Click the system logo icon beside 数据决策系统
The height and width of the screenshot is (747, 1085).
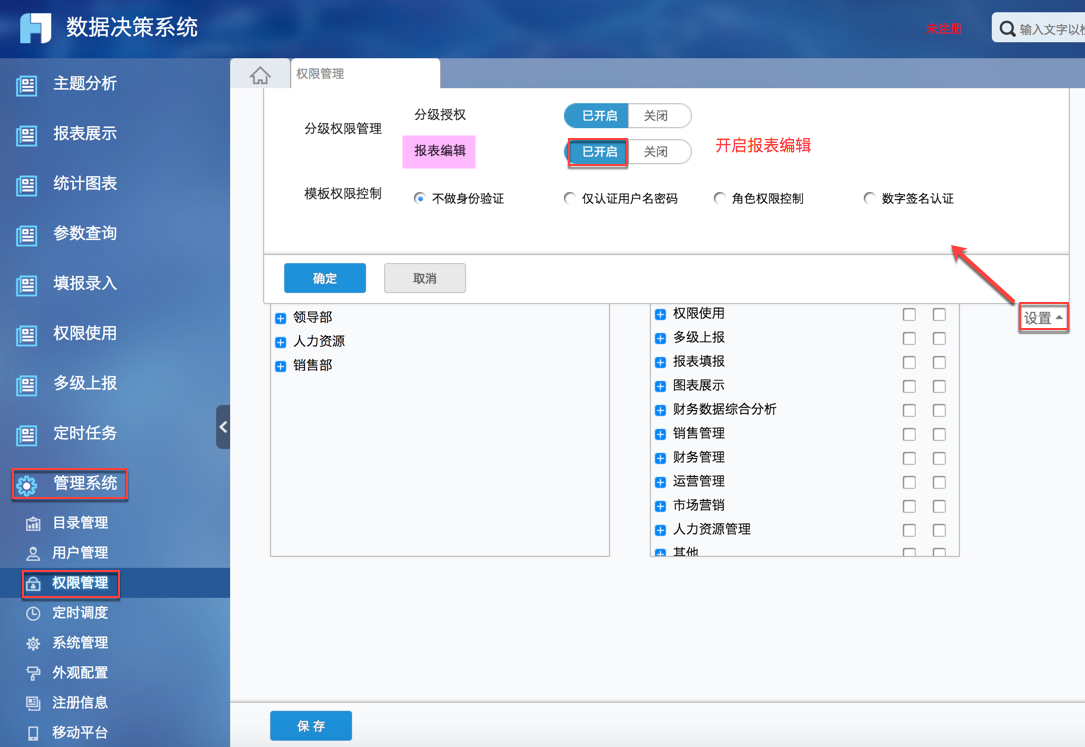(35, 28)
